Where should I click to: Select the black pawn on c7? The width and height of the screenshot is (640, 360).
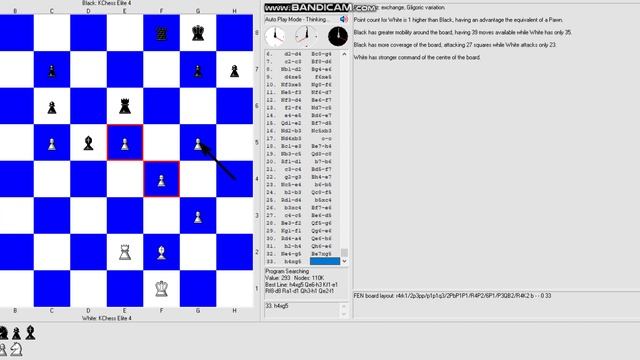click(52, 71)
